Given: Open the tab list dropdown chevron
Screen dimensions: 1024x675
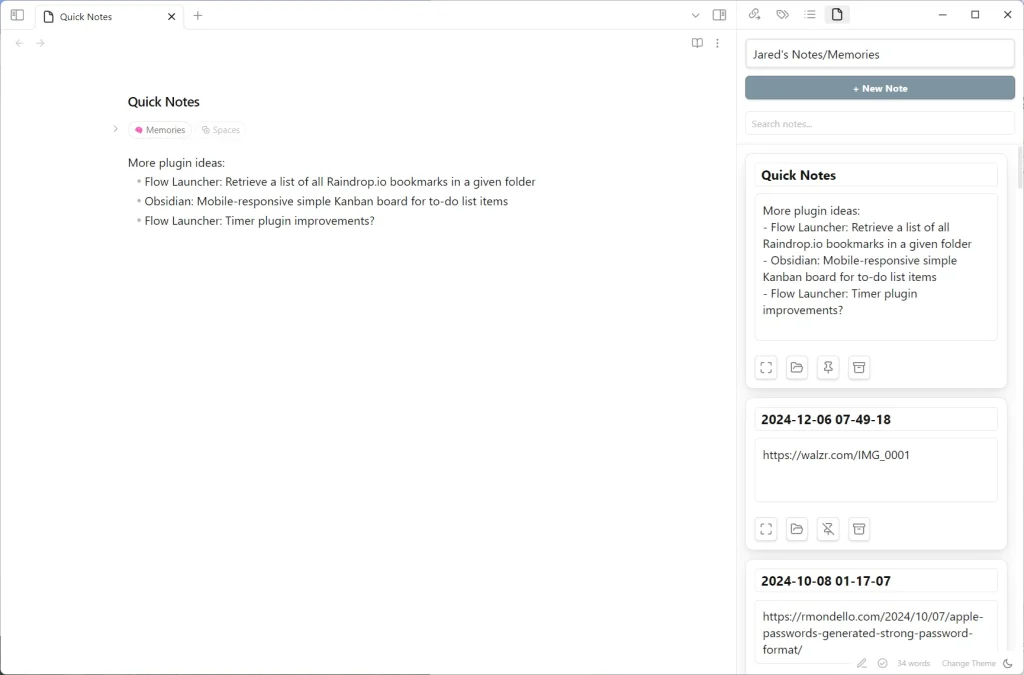Looking at the screenshot, I should coord(696,16).
